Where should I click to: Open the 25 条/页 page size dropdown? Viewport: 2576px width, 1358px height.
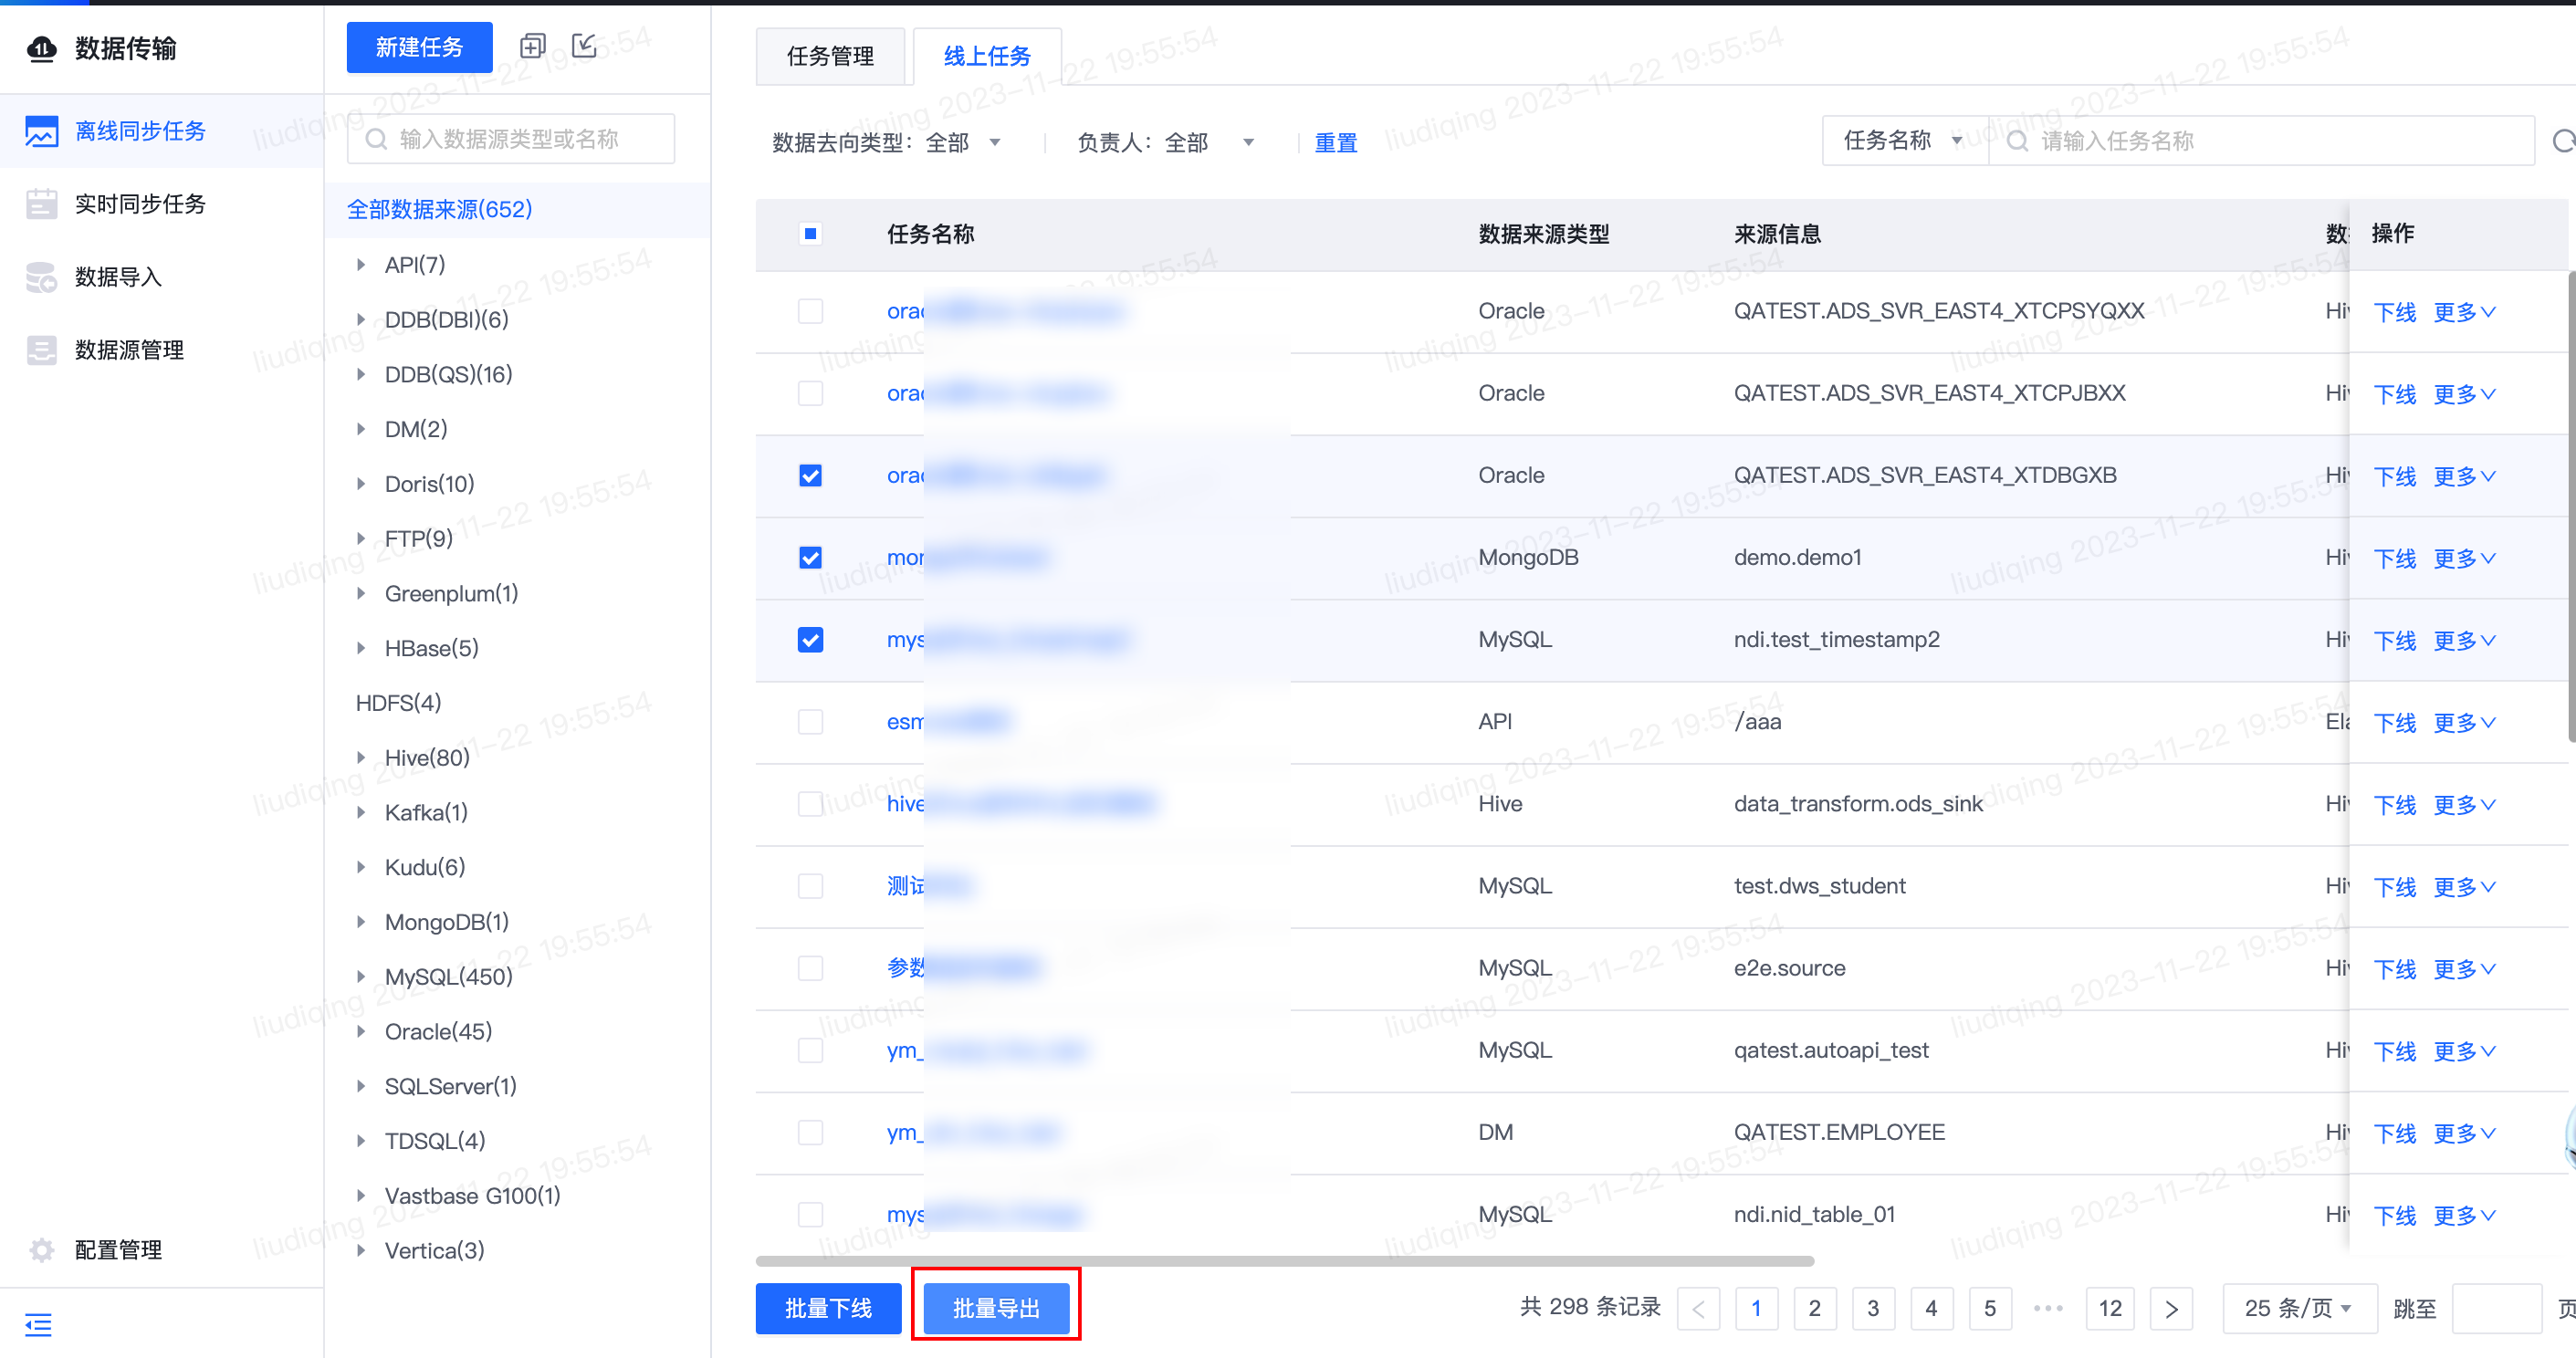(x=2299, y=1308)
